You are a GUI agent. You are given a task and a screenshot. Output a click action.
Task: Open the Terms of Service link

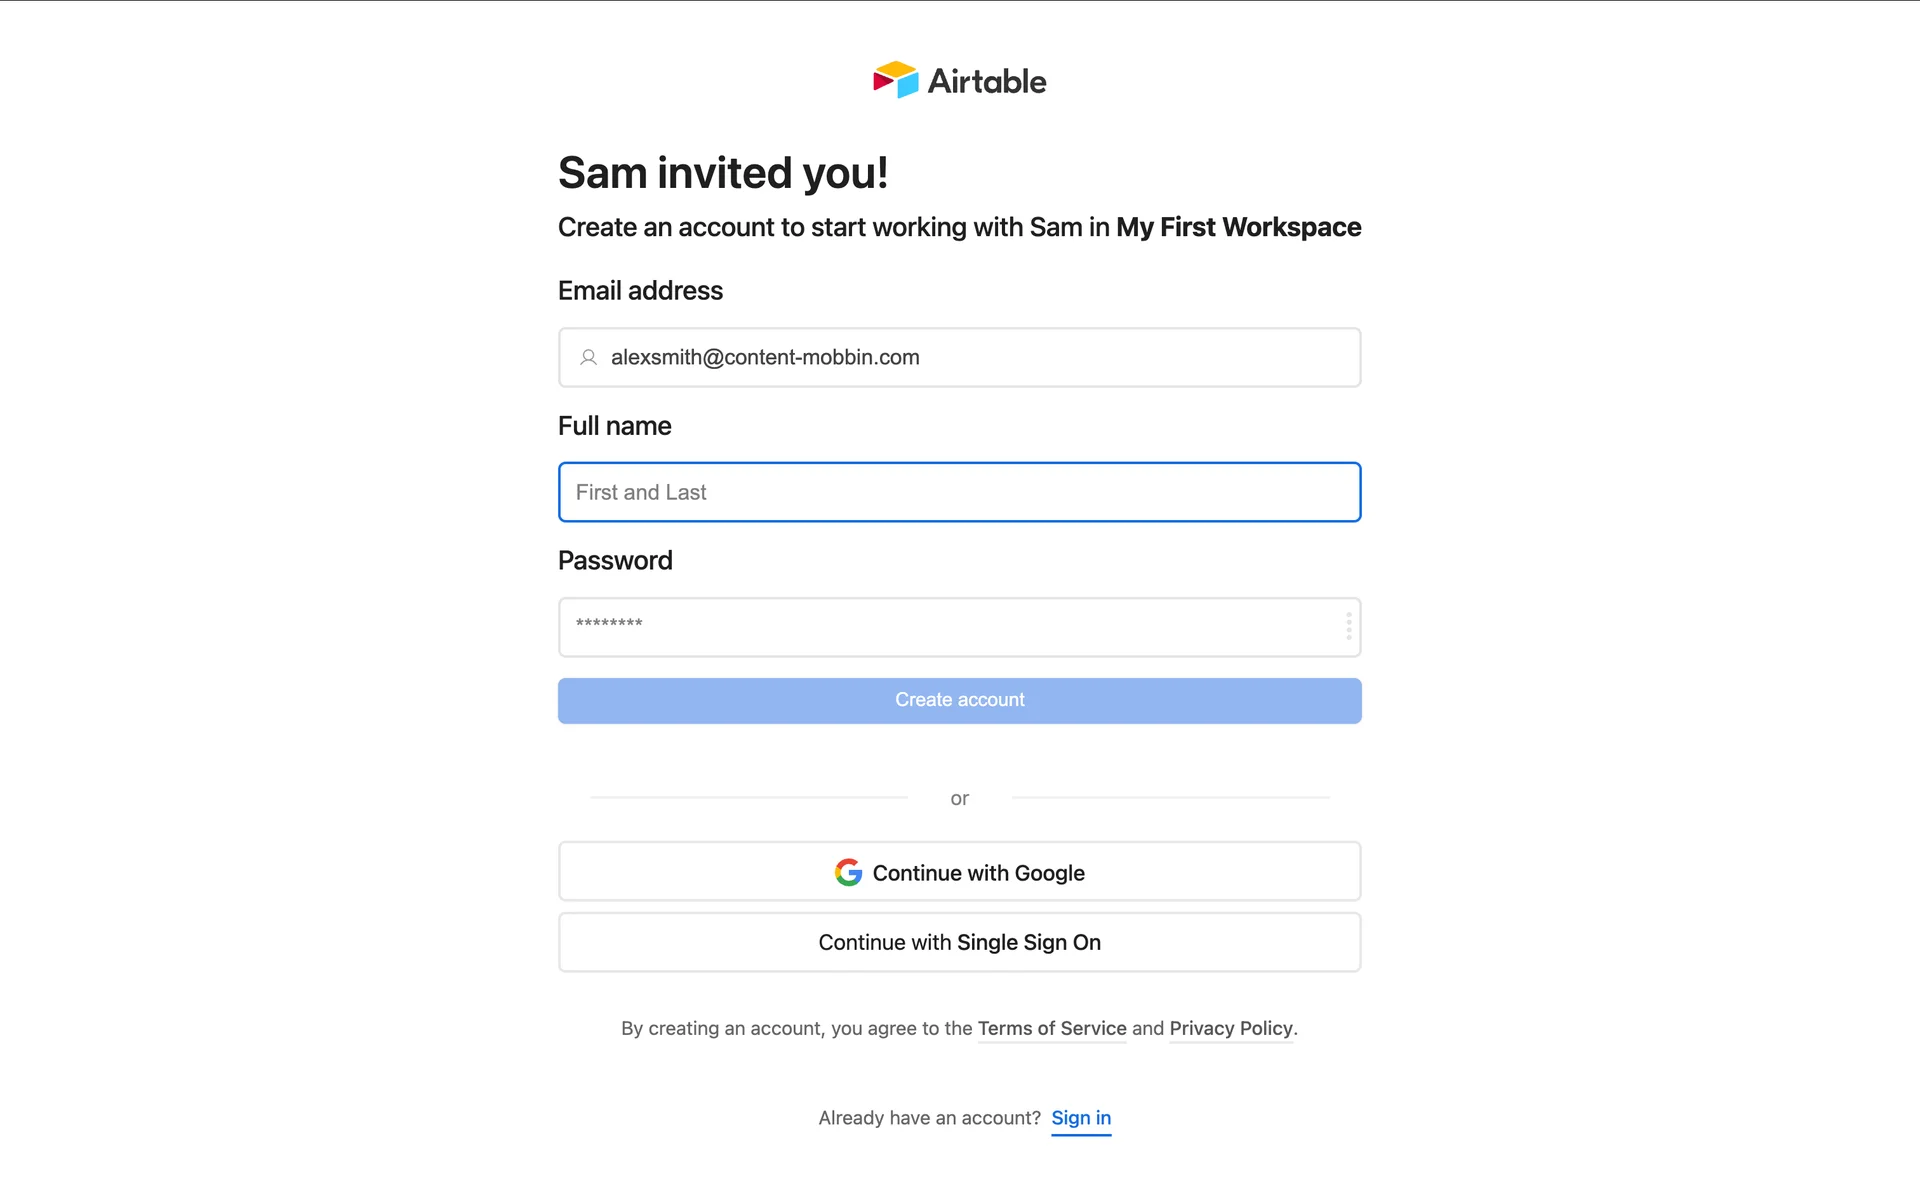[x=1052, y=1028]
